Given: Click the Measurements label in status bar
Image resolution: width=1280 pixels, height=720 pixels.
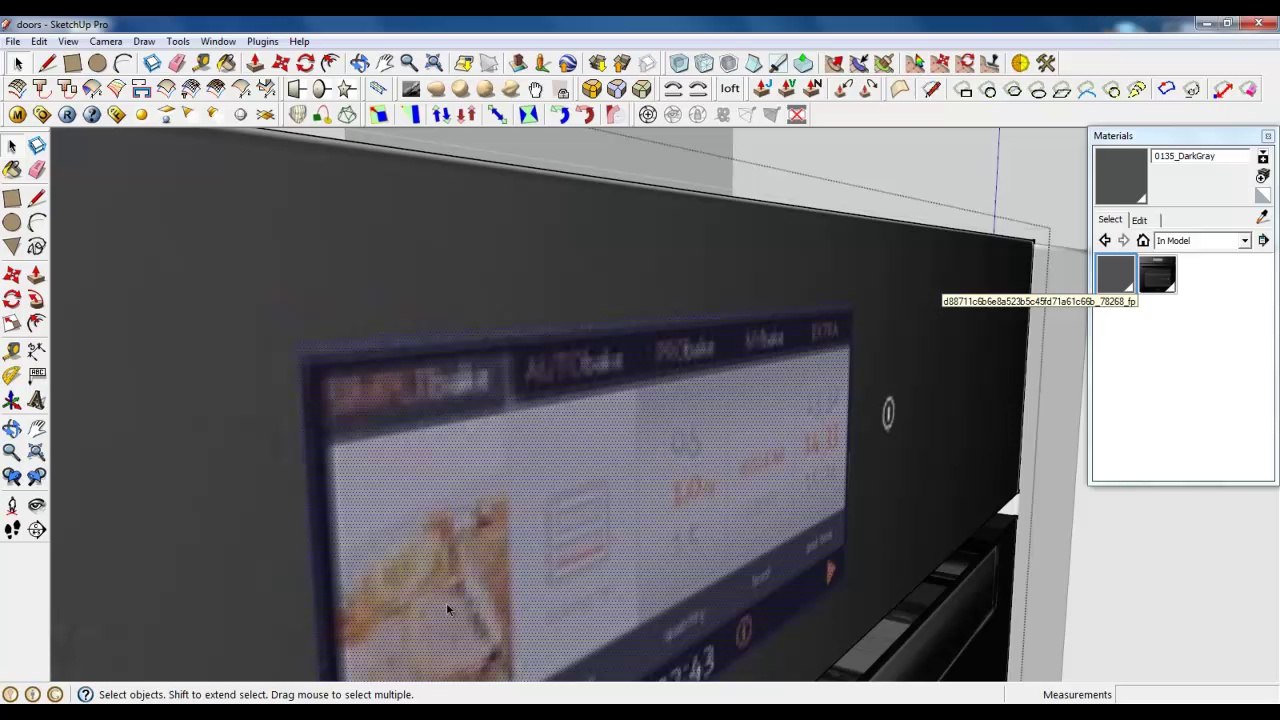Looking at the screenshot, I should [x=1077, y=695].
